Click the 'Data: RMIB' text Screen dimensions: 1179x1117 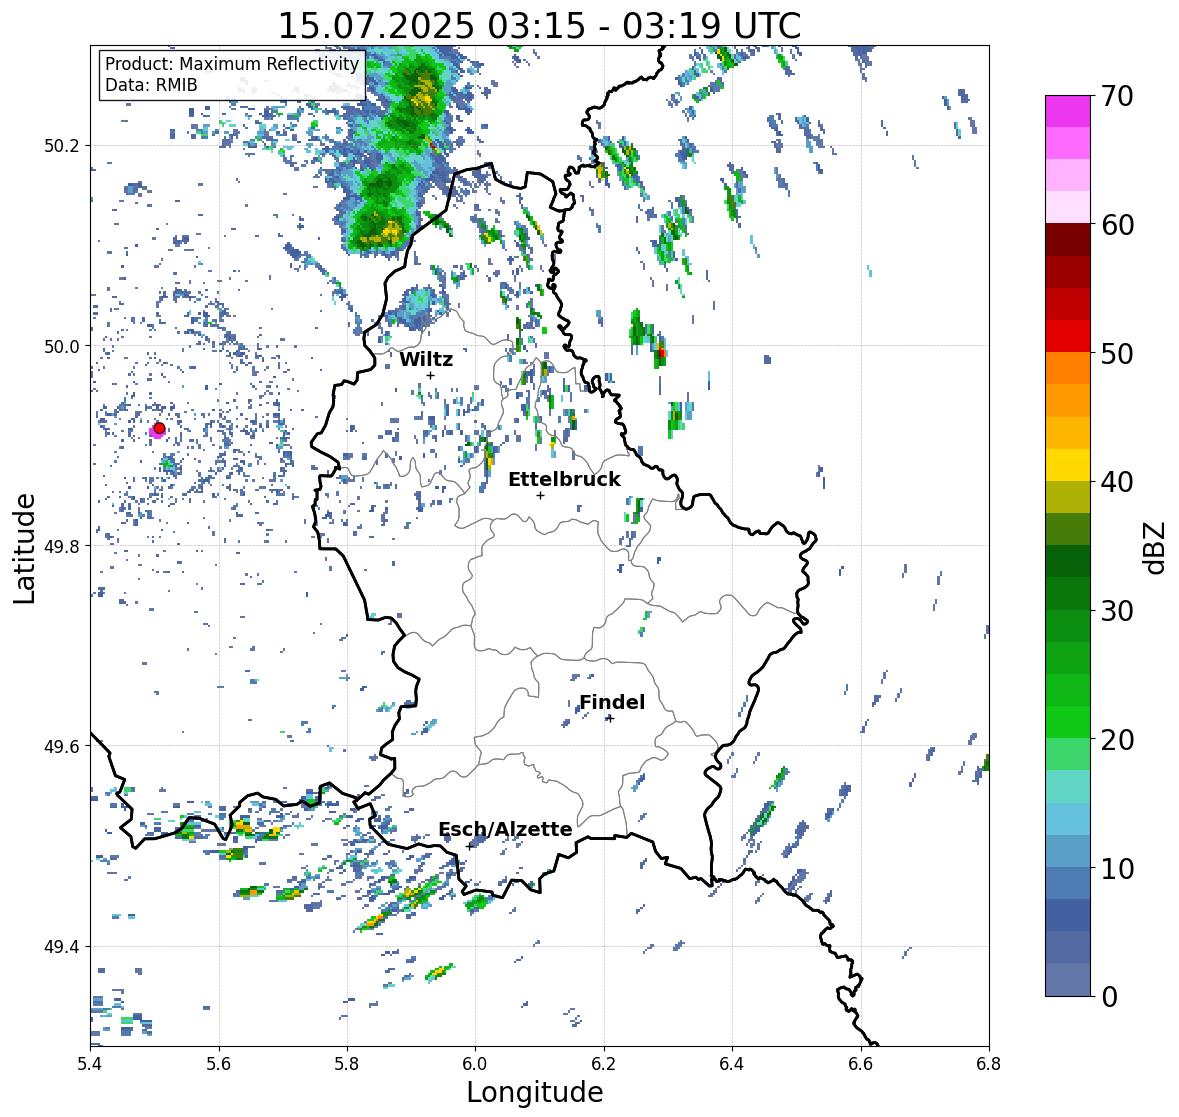click(x=151, y=85)
